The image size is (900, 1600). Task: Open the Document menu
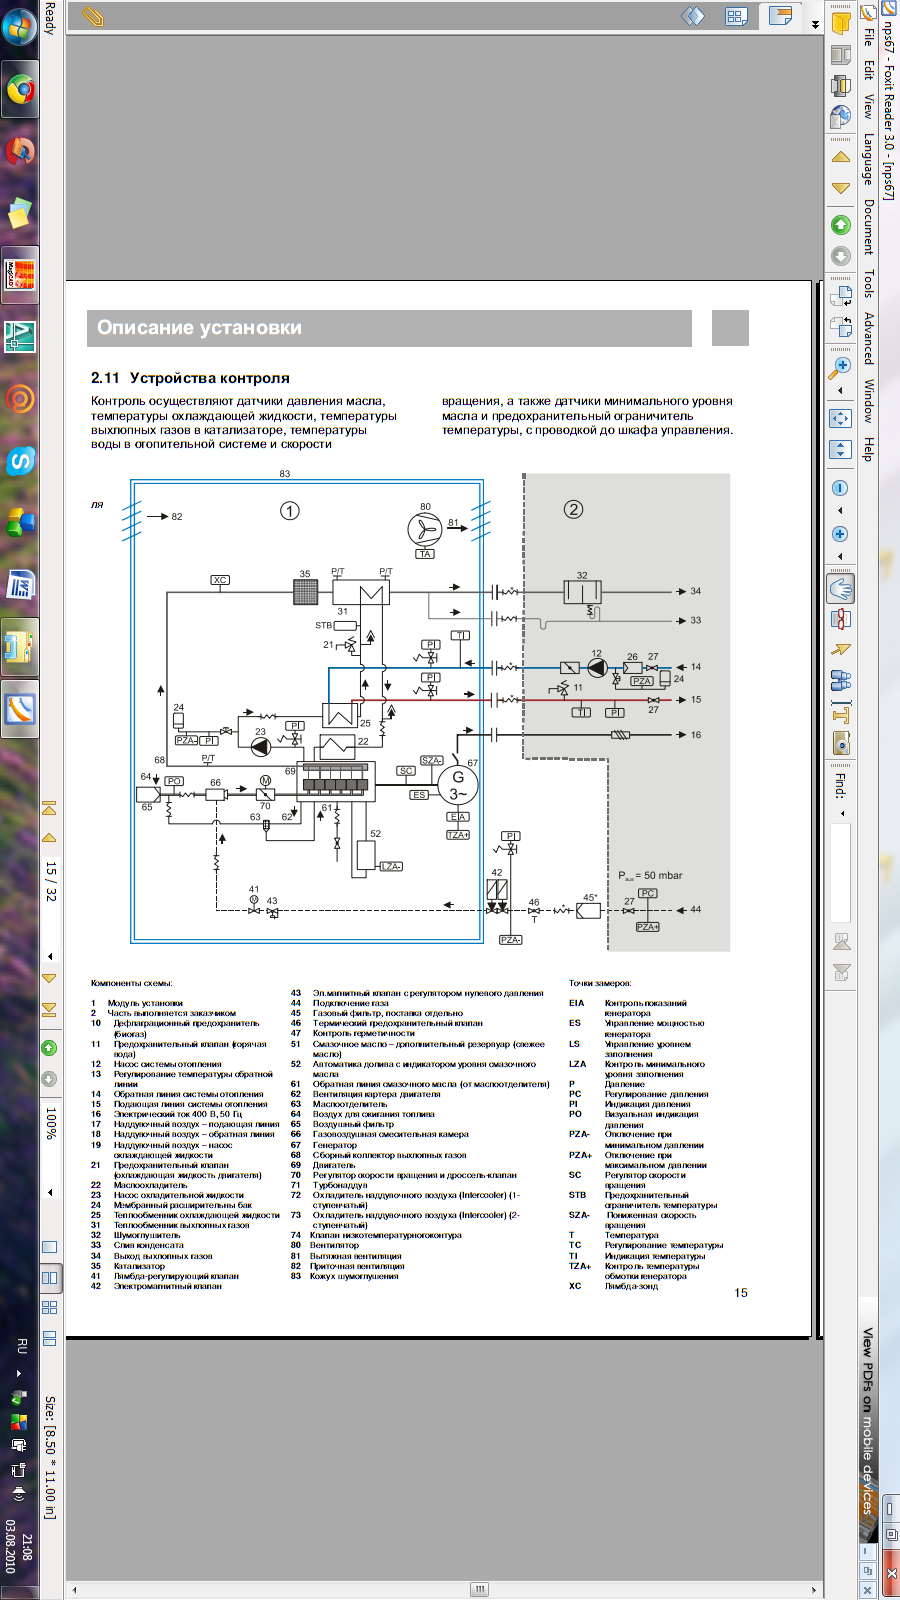(868, 227)
